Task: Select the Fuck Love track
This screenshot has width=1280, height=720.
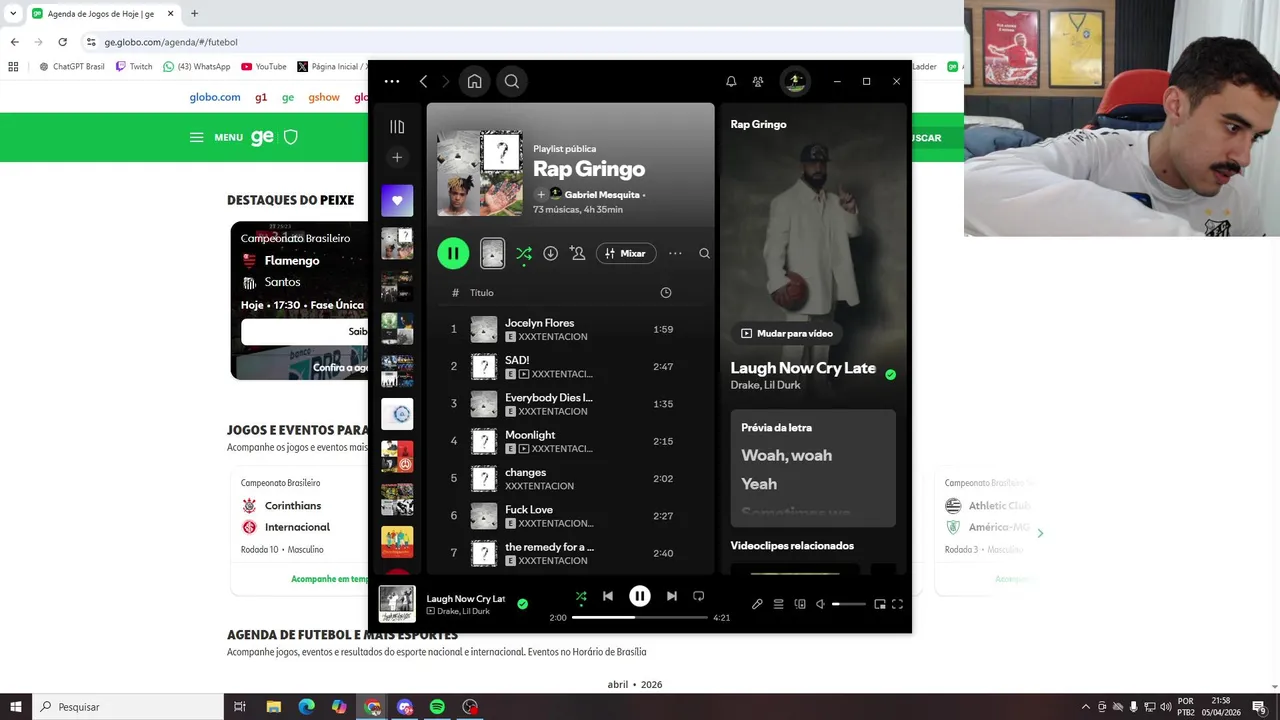Action: [x=570, y=516]
